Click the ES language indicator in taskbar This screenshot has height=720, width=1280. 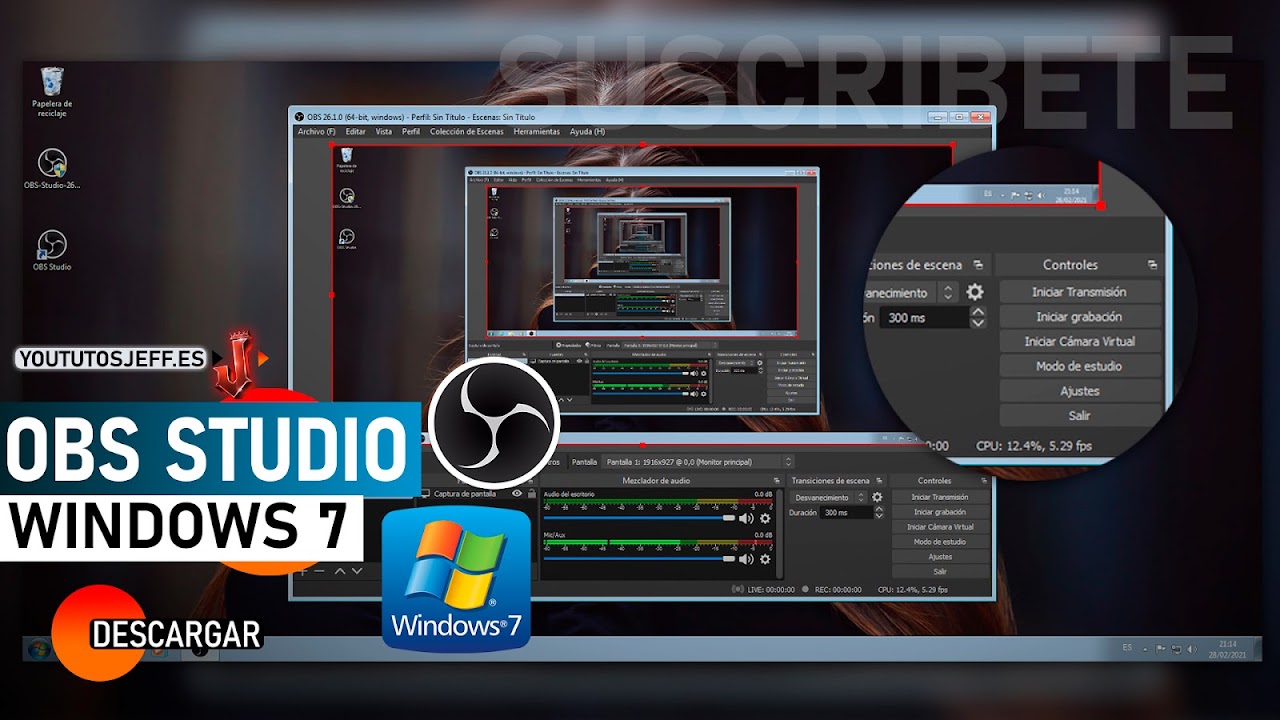[x=1127, y=647]
